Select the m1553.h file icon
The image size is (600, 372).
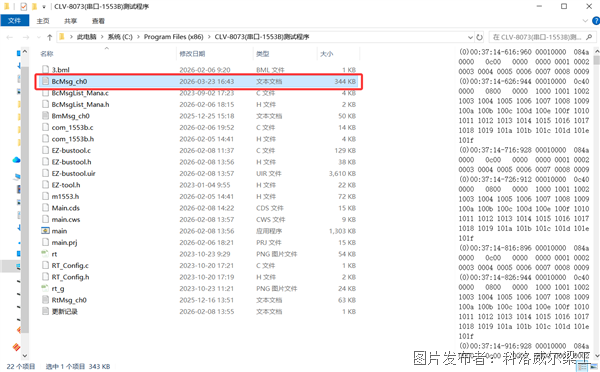[46, 196]
